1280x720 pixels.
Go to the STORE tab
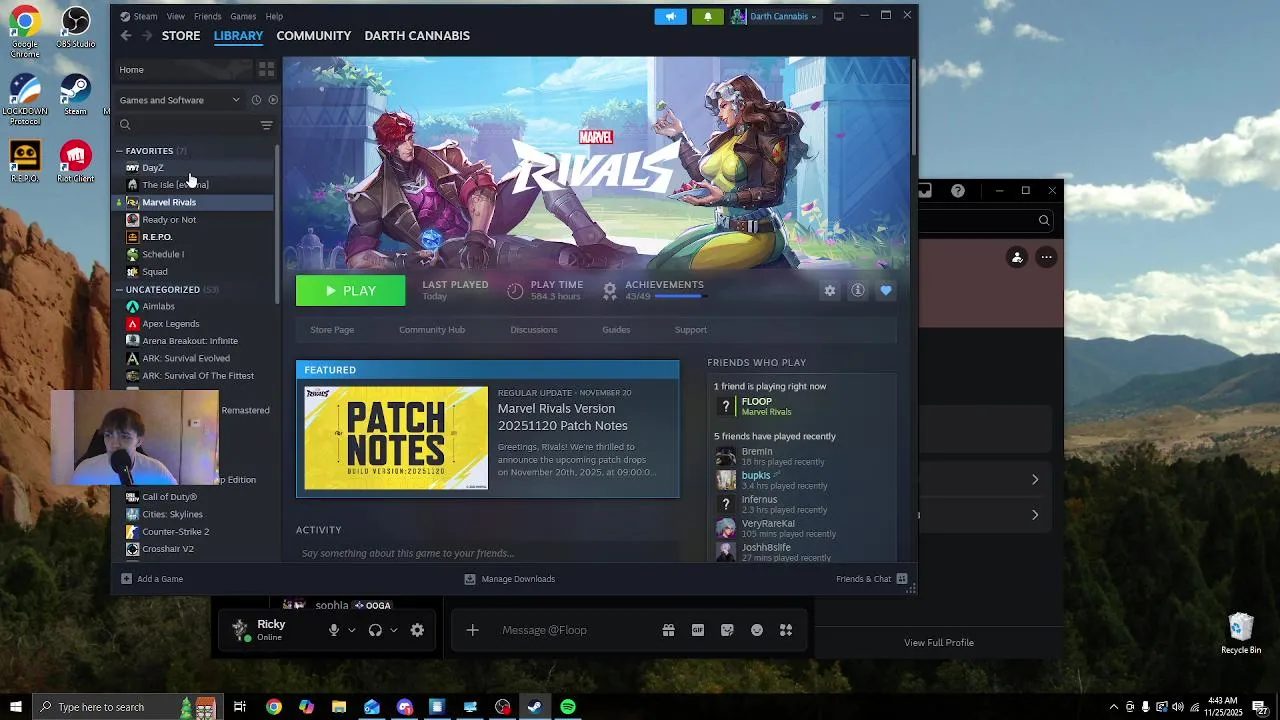tap(181, 35)
